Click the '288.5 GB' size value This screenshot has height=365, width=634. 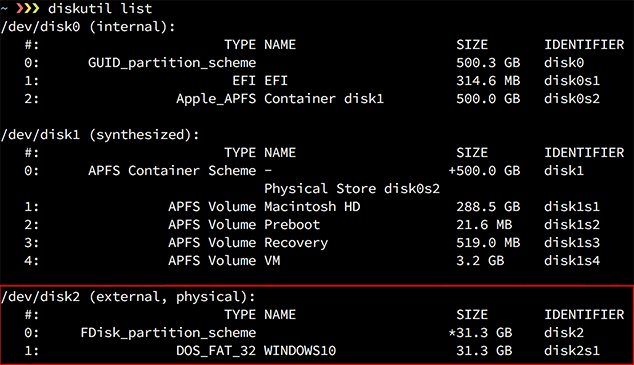pyautogui.click(x=488, y=207)
